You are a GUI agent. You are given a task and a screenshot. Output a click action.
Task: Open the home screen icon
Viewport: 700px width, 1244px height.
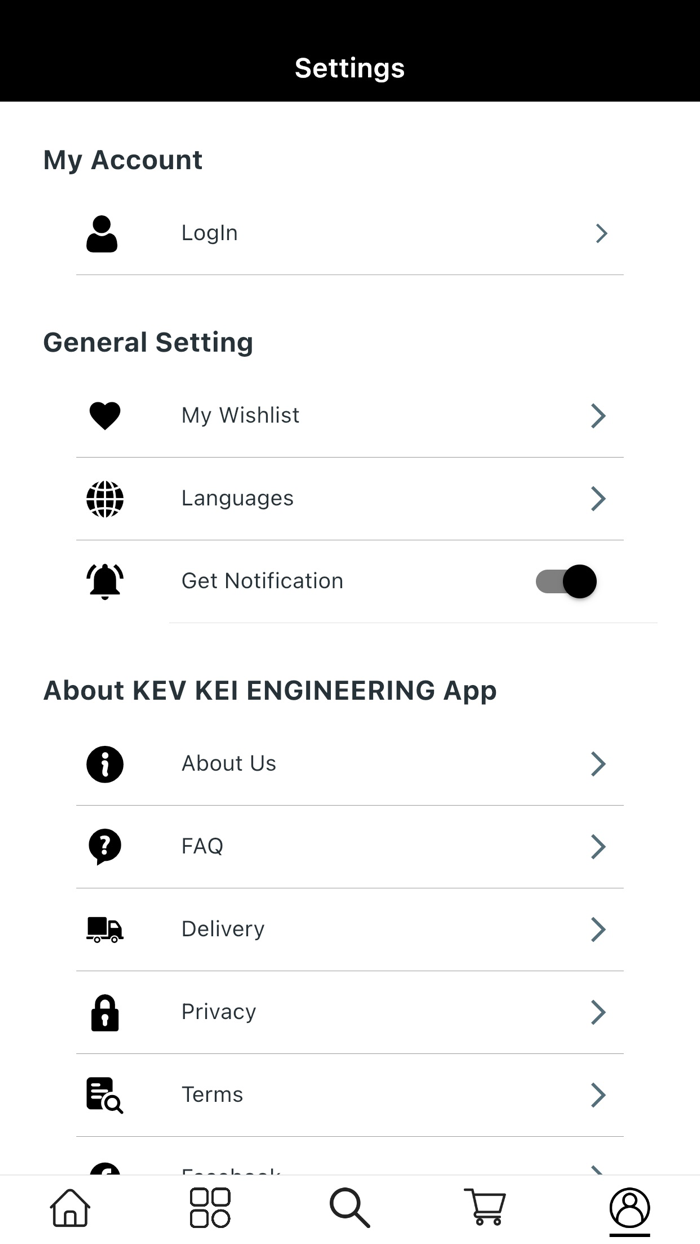click(68, 1207)
